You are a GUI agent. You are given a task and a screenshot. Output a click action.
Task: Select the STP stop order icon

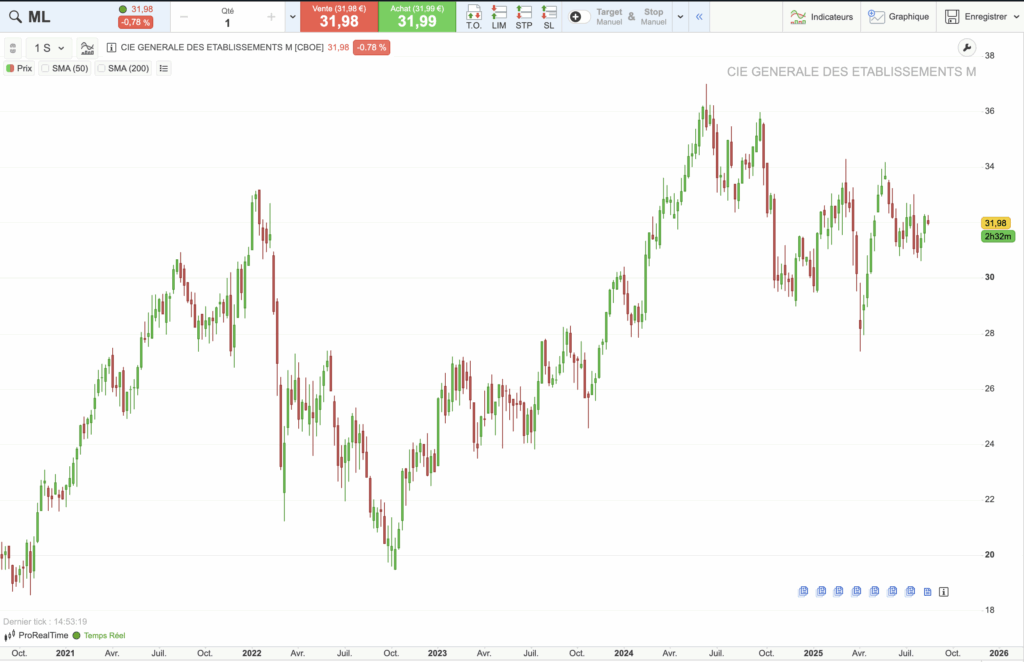click(524, 16)
